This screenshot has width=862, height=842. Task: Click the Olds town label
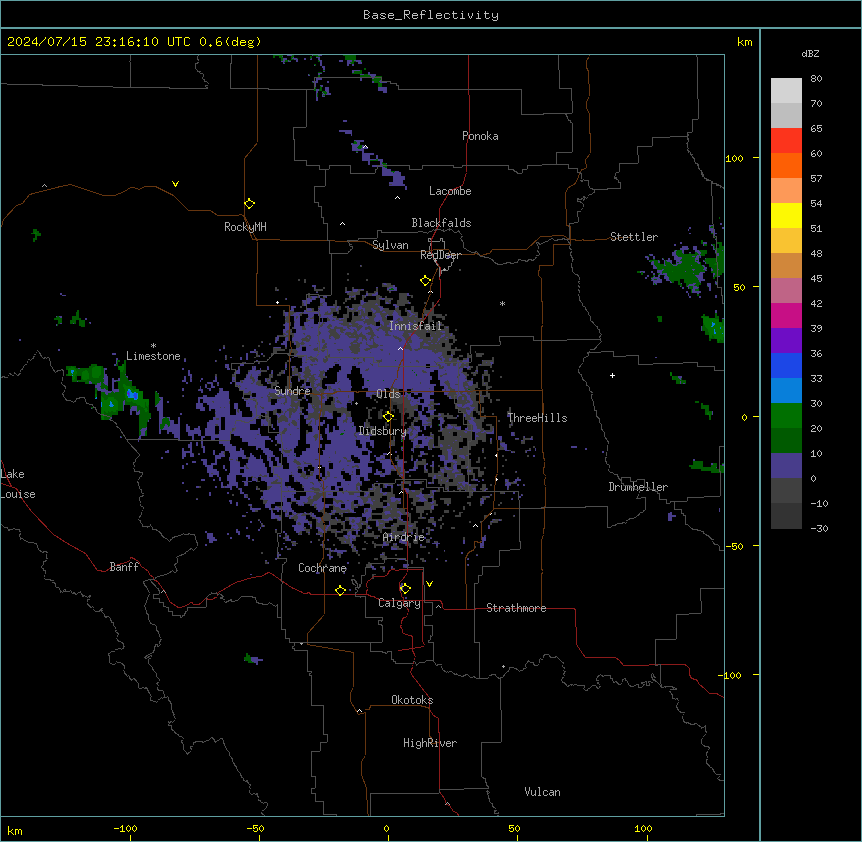click(388, 394)
